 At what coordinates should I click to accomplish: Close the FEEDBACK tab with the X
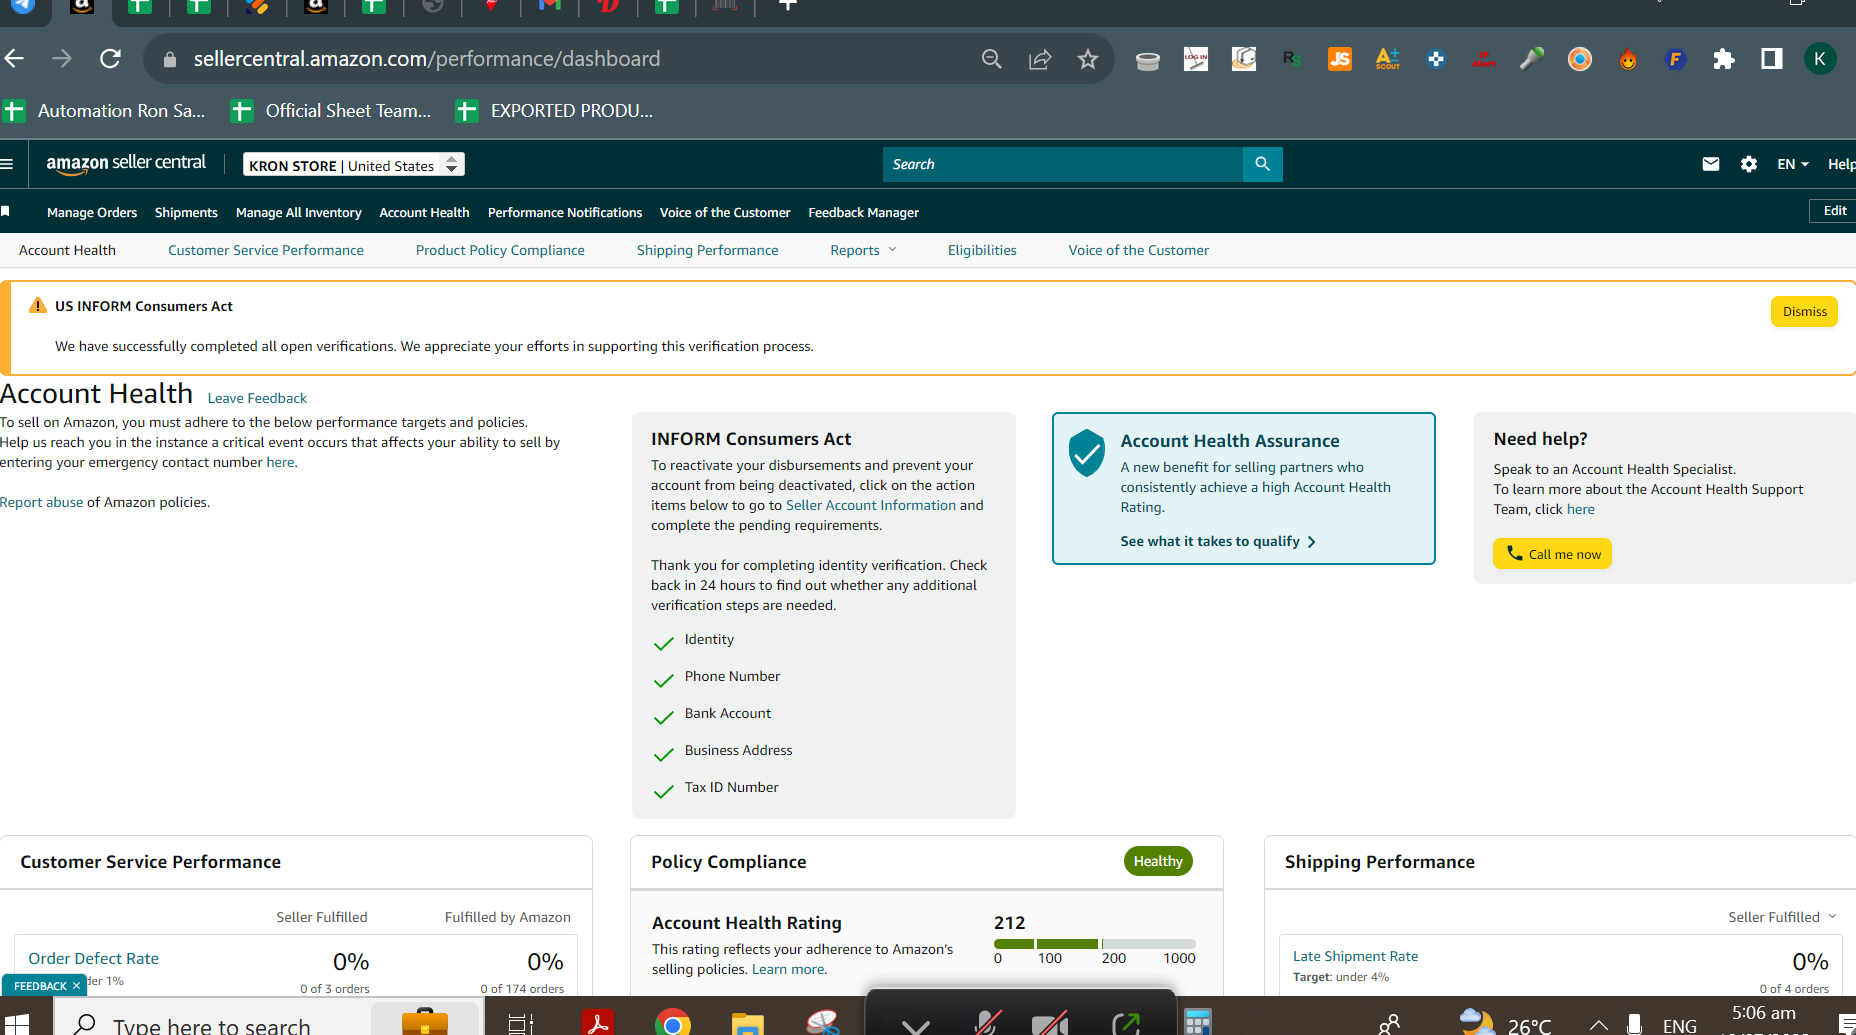pyautogui.click(x=76, y=986)
